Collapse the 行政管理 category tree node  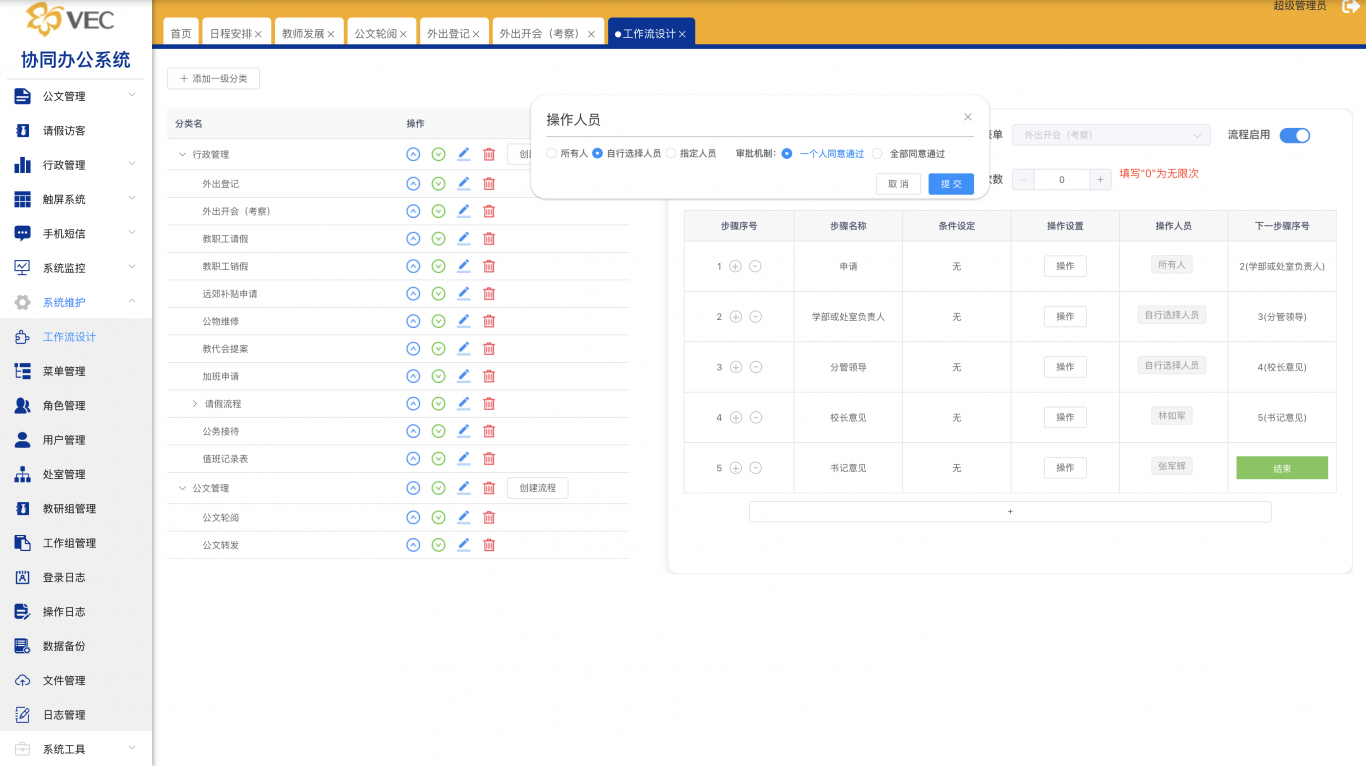point(182,155)
